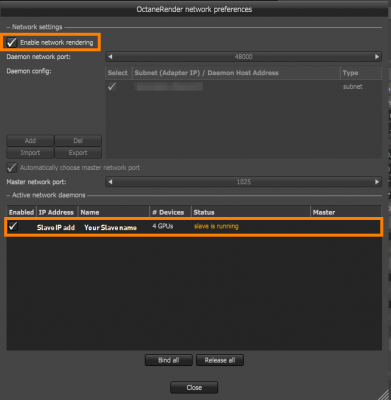Click the Del button
This screenshot has height=400, width=391.
click(x=78, y=141)
